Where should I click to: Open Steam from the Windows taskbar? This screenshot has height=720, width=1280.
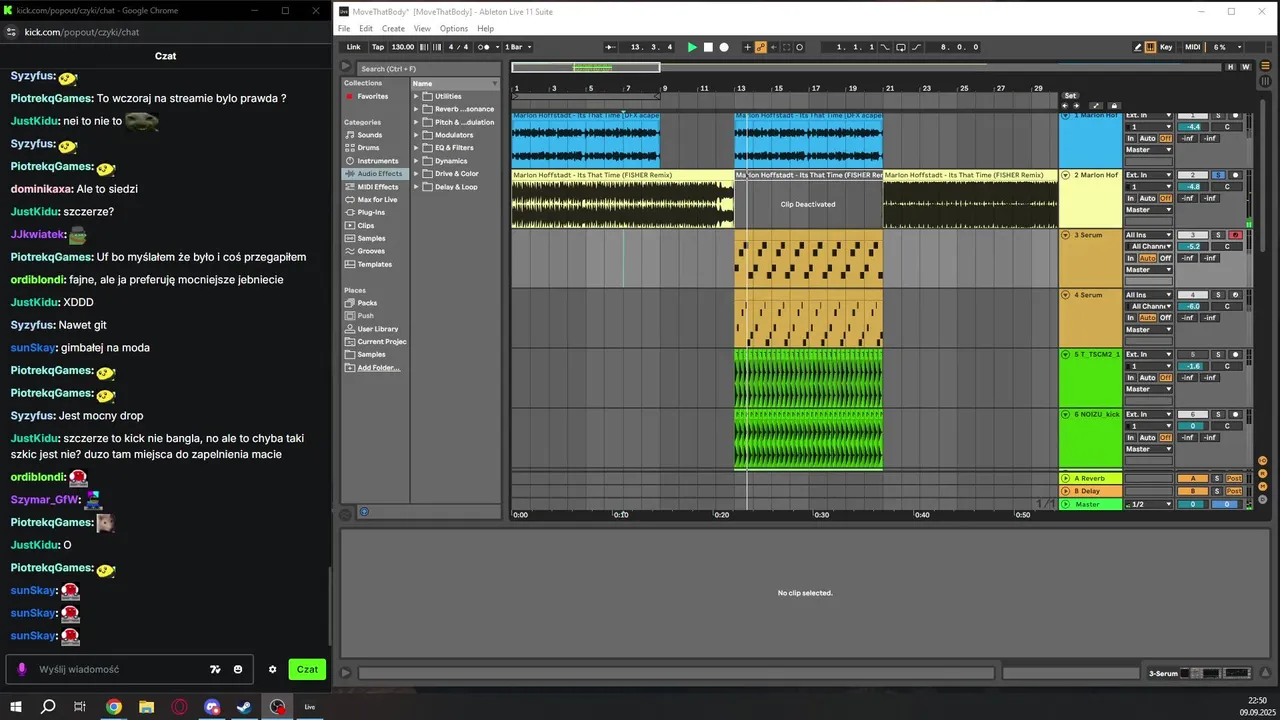245,707
